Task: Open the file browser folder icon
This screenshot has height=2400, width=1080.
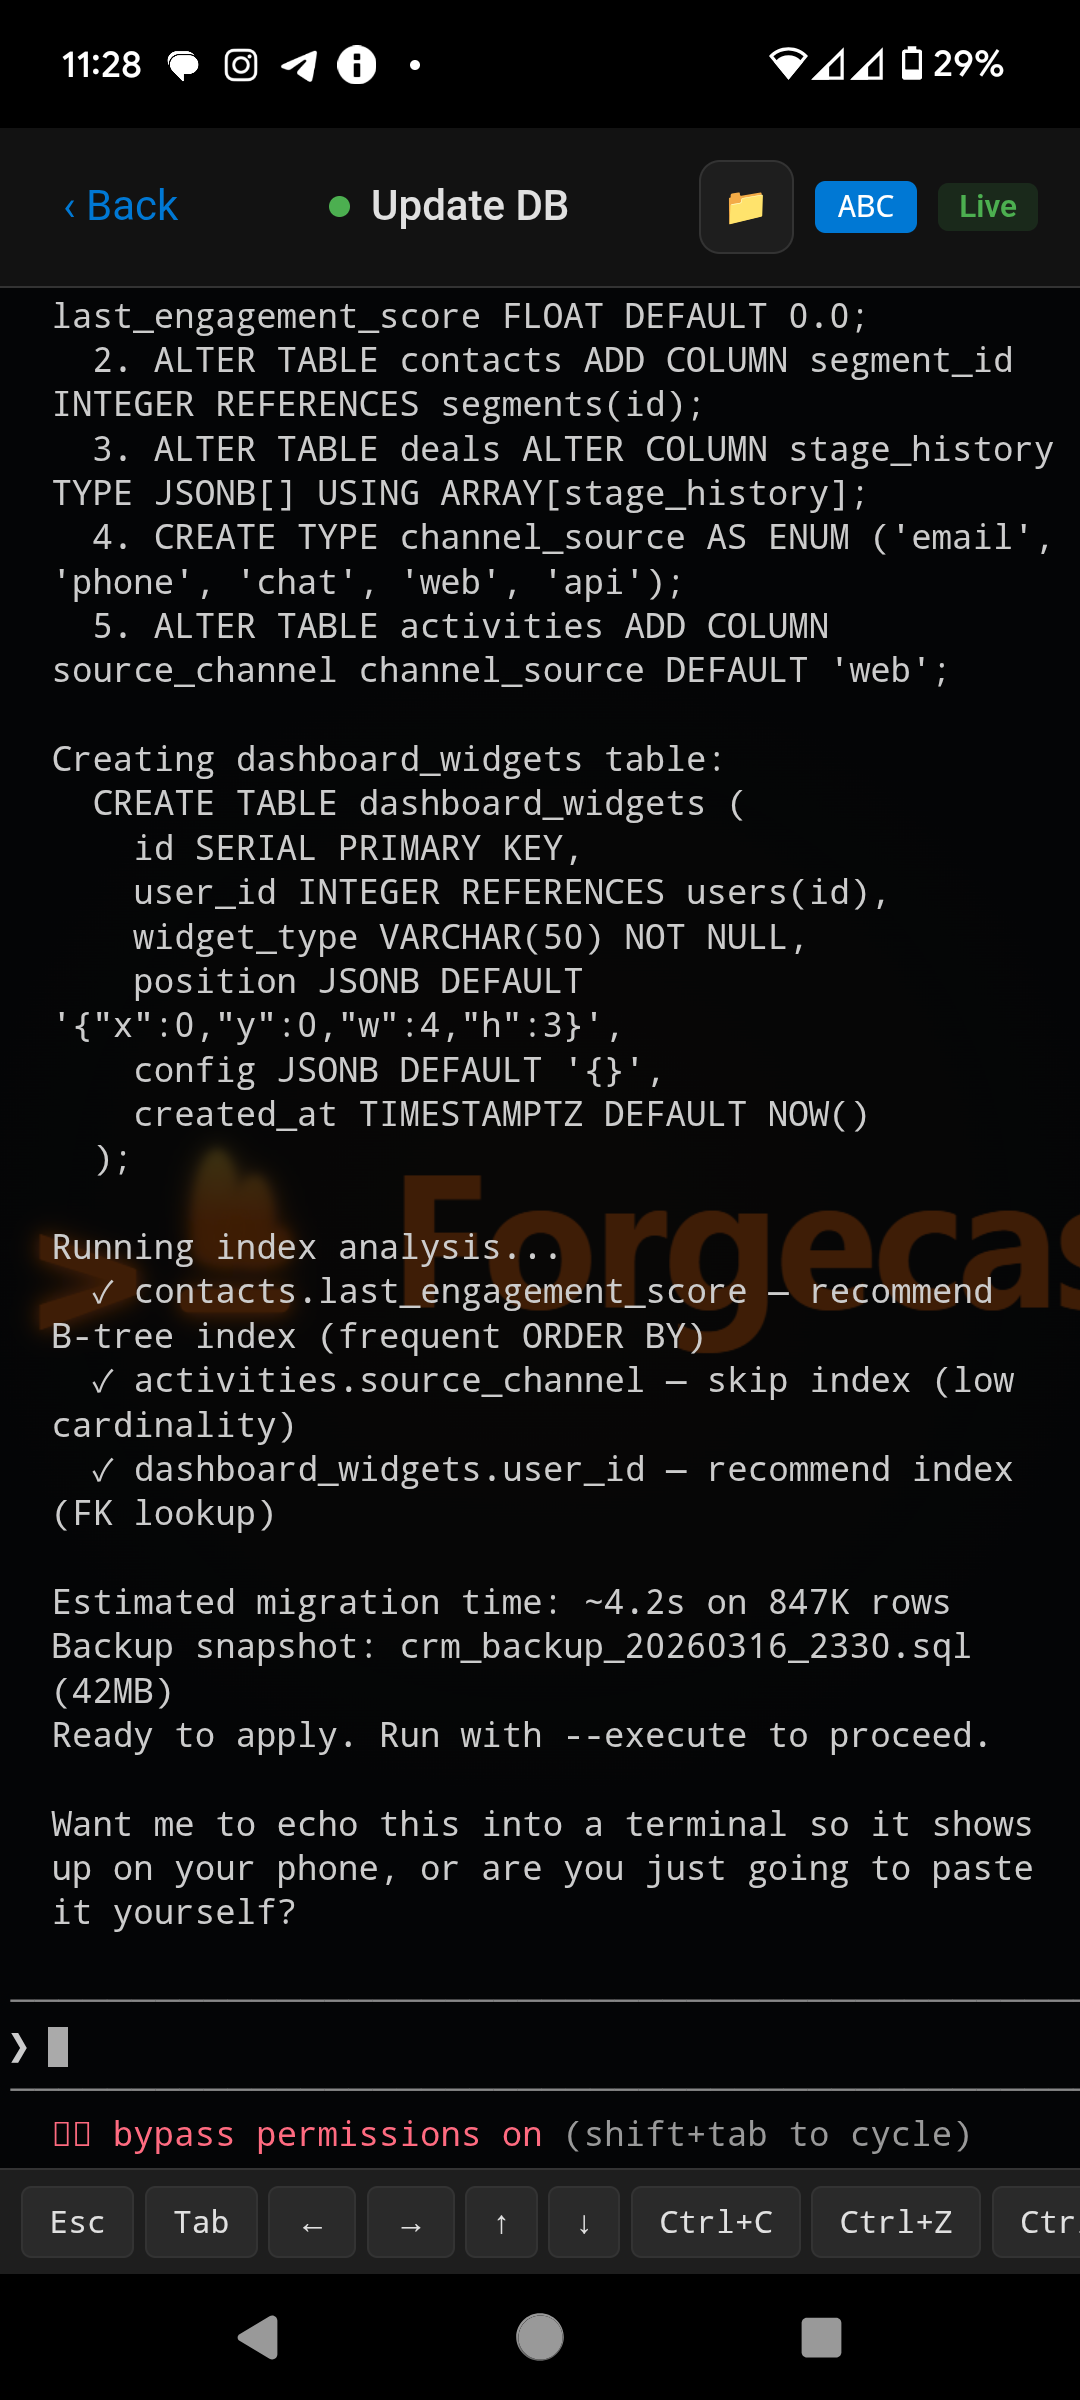Action: coord(746,206)
